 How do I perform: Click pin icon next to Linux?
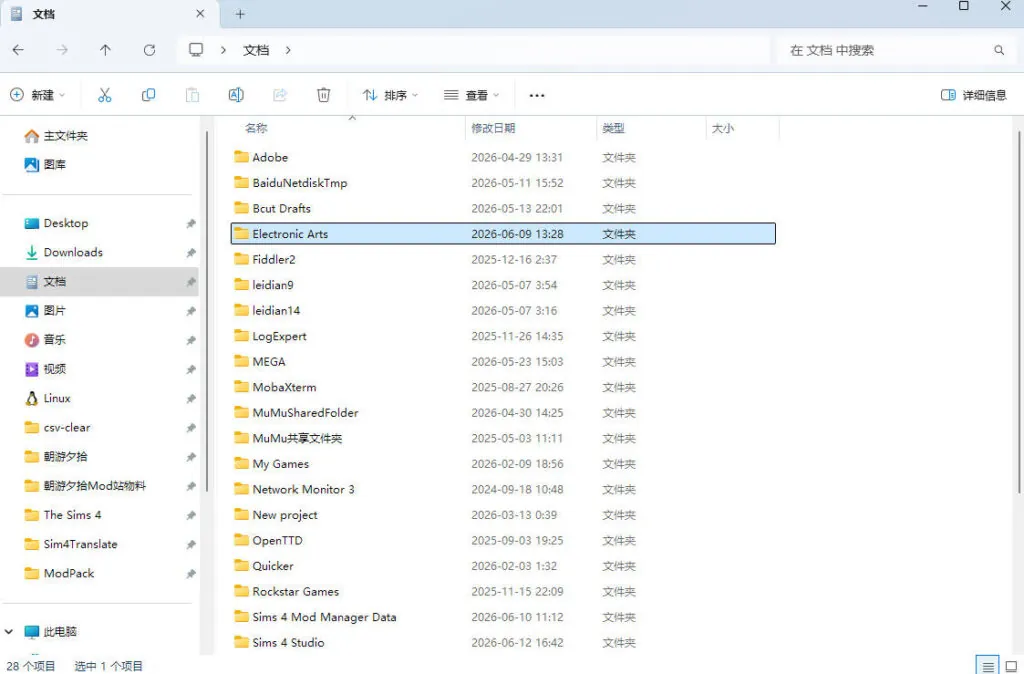pos(191,398)
